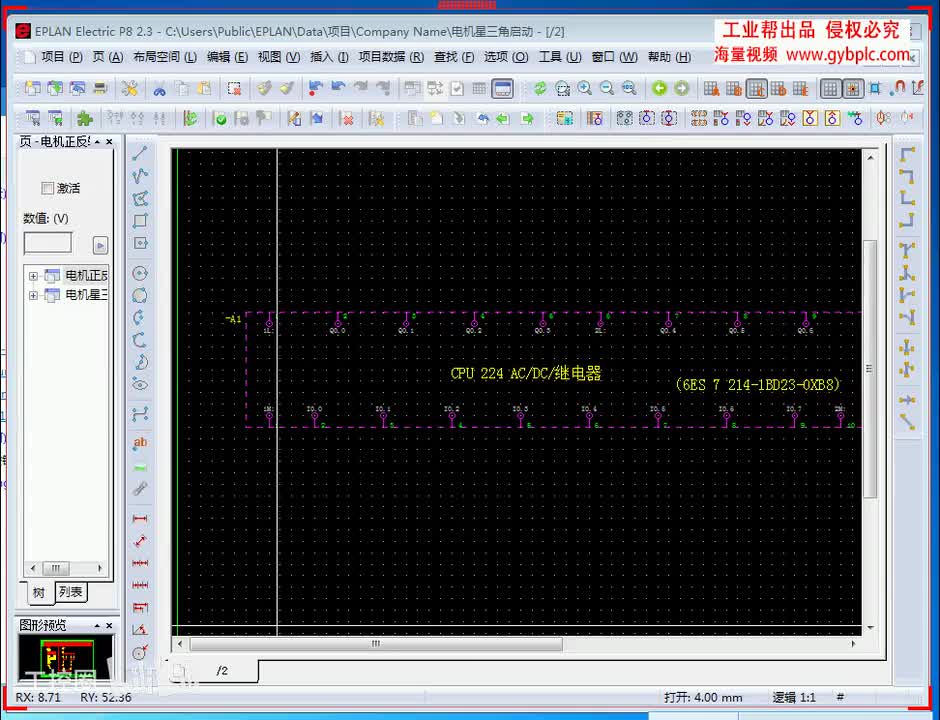Open the 编辑 (E) menu

pos(227,57)
